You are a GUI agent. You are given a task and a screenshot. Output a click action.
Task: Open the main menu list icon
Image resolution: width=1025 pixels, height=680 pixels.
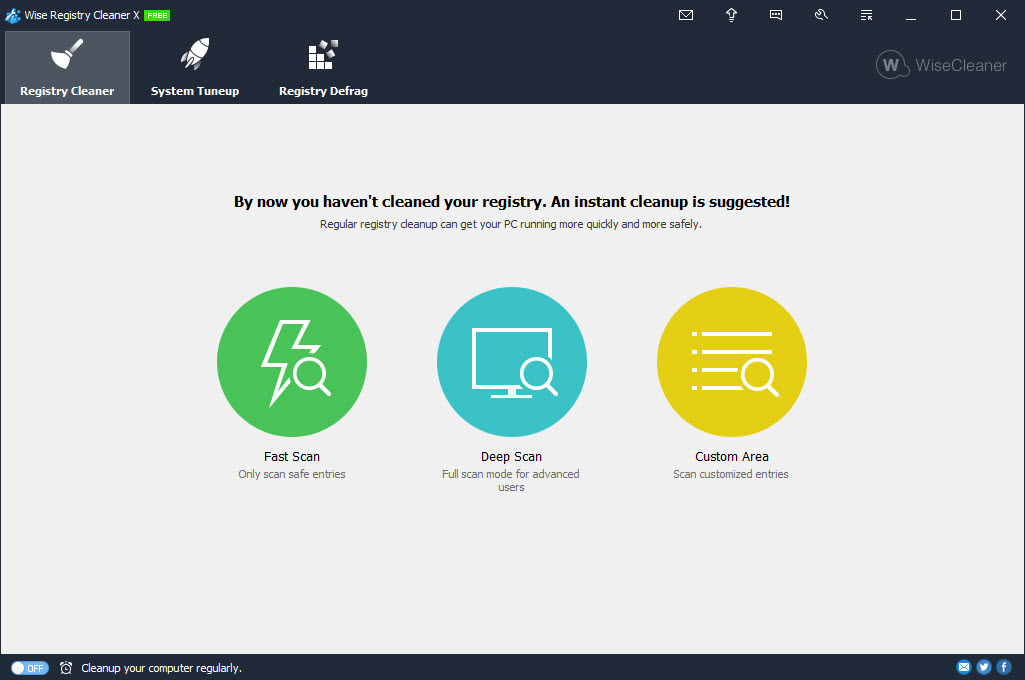coord(866,15)
